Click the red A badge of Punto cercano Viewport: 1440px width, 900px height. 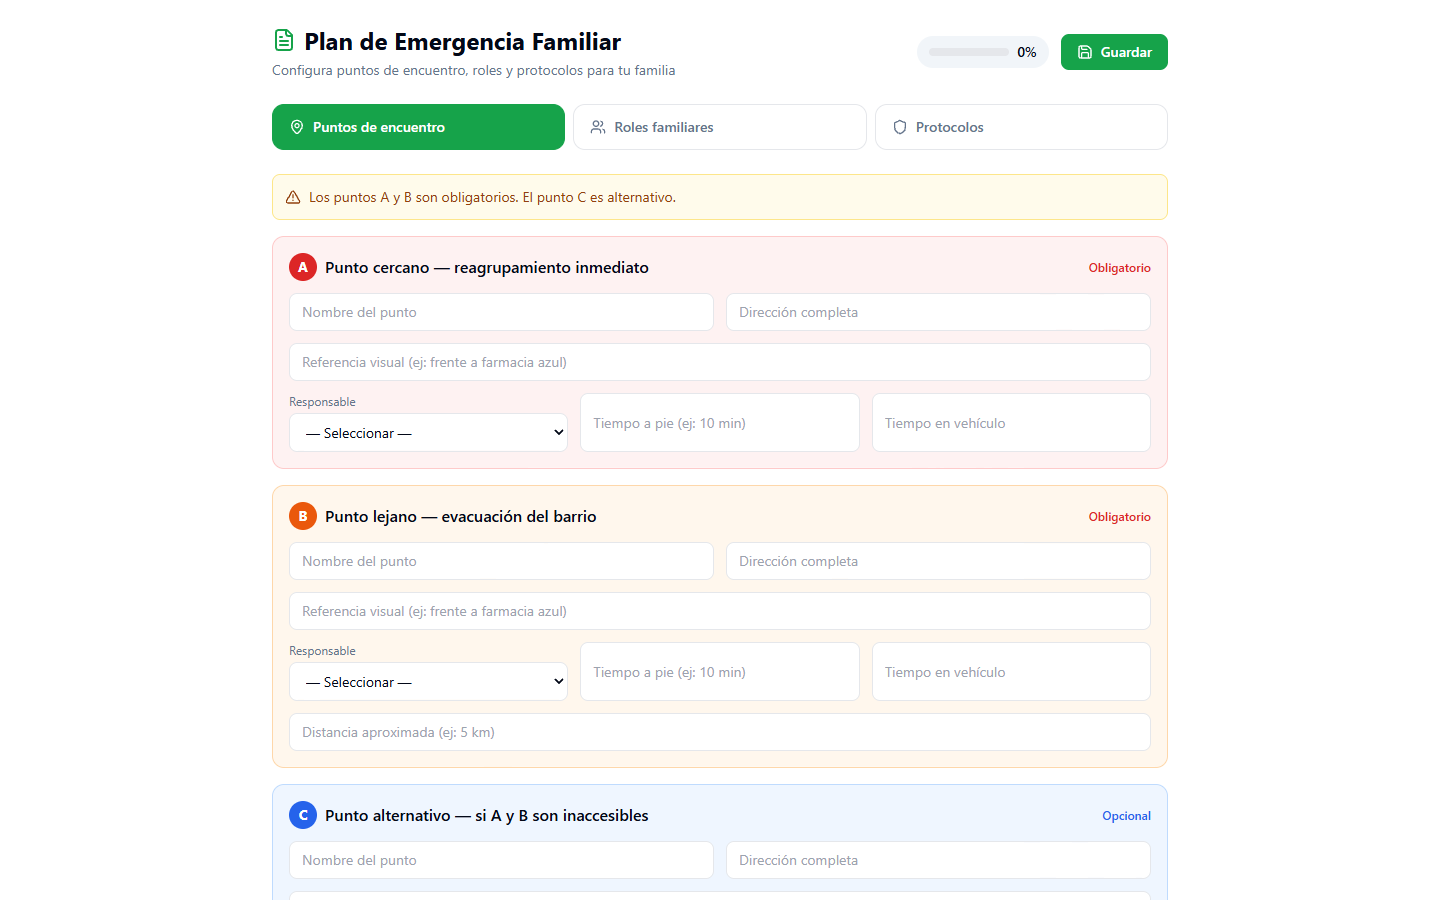pyautogui.click(x=303, y=267)
